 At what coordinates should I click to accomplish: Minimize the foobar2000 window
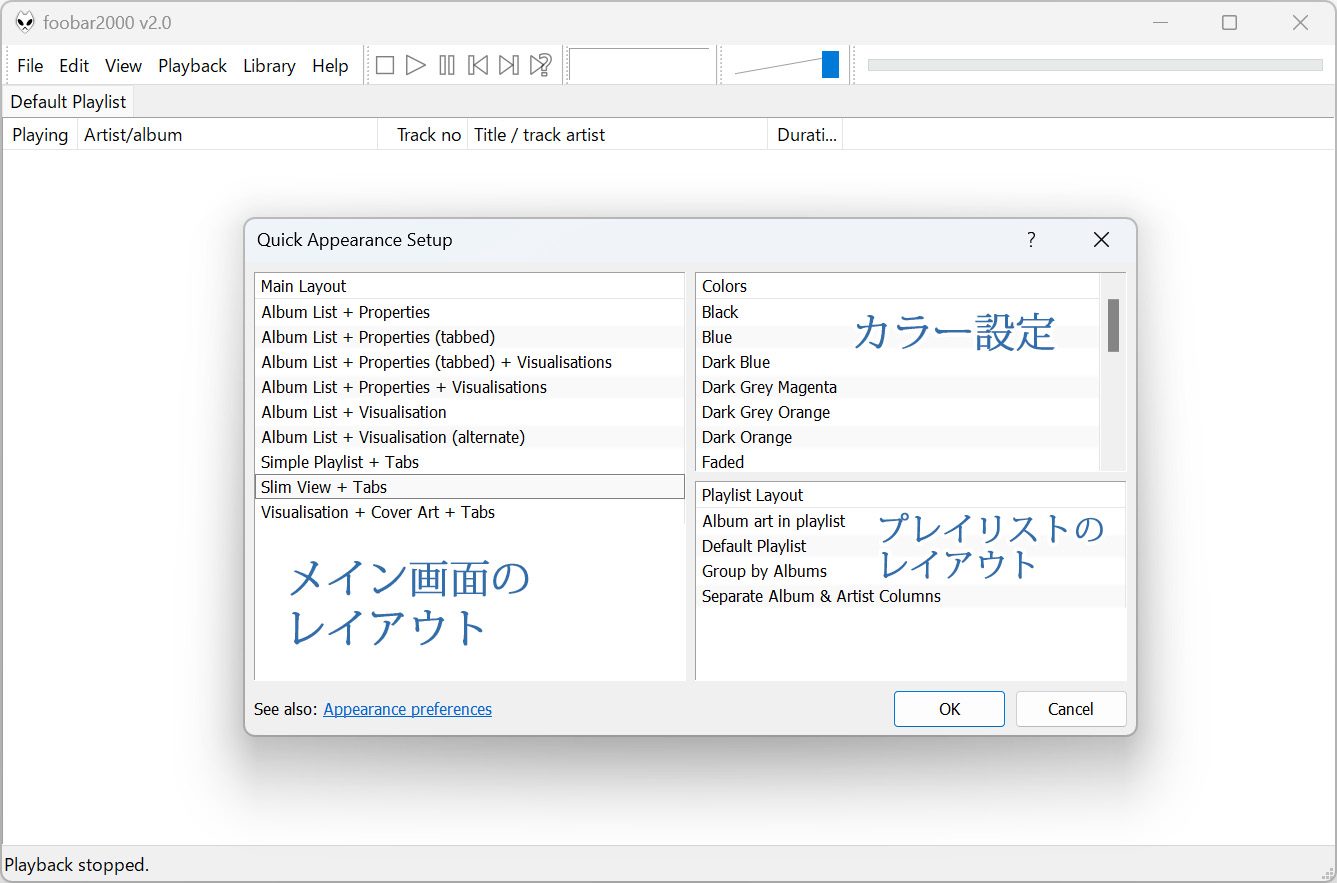point(1160,22)
